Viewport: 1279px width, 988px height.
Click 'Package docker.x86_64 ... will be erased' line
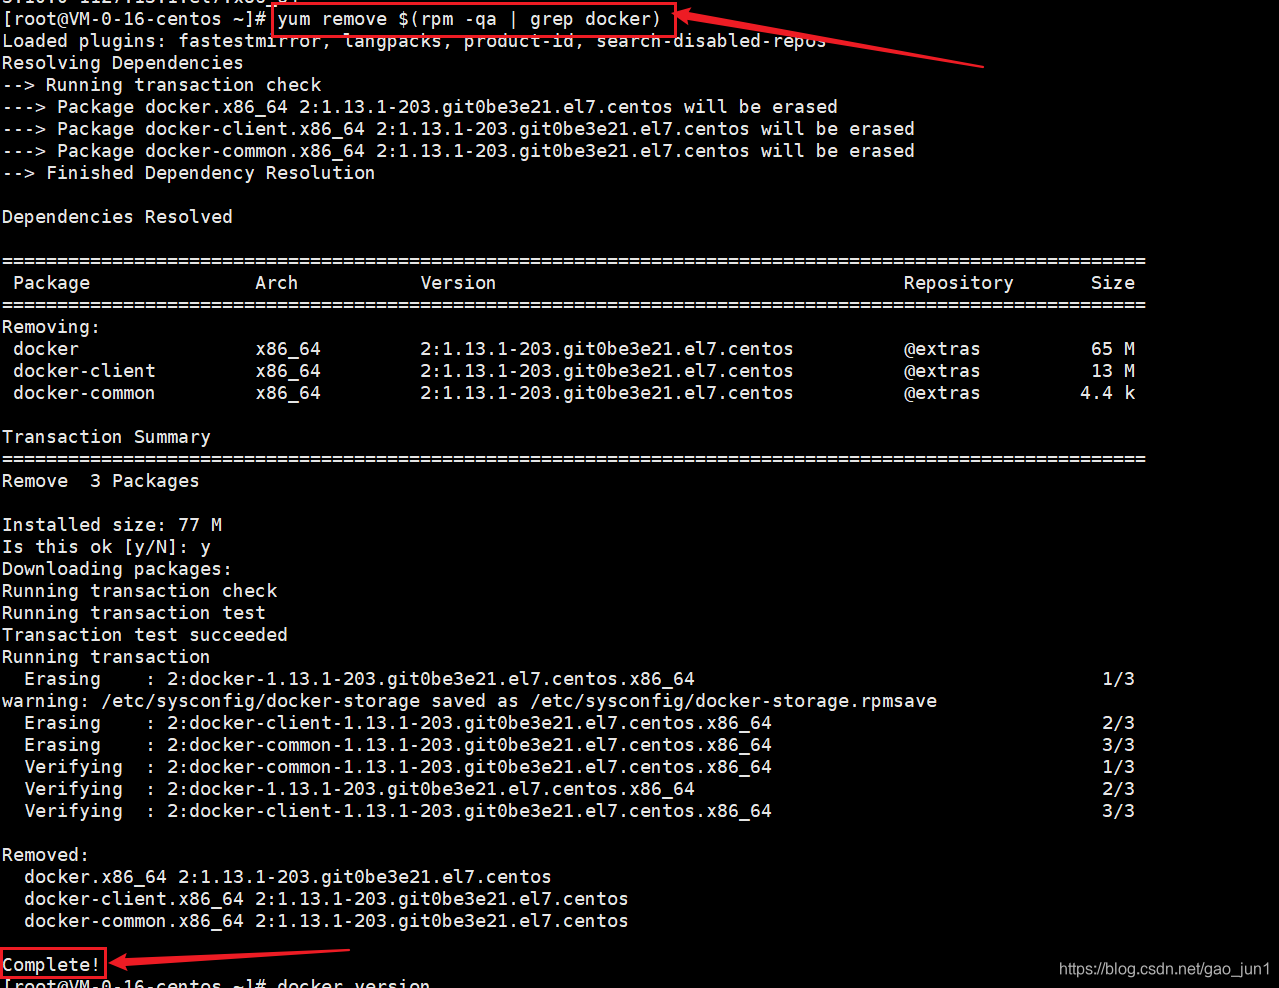point(420,107)
